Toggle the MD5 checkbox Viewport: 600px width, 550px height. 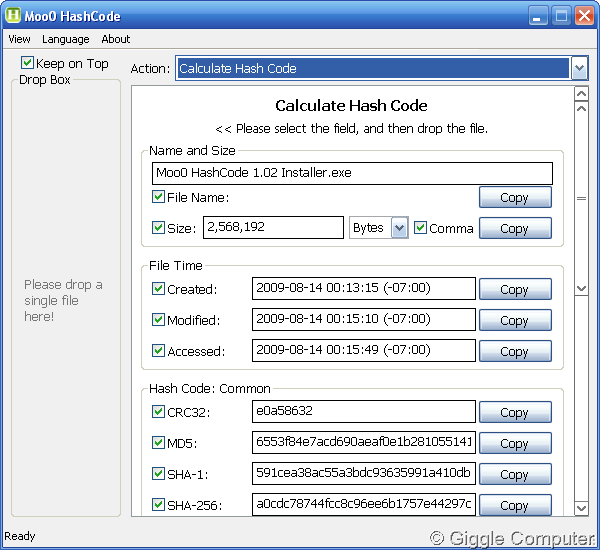[x=158, y=442]
